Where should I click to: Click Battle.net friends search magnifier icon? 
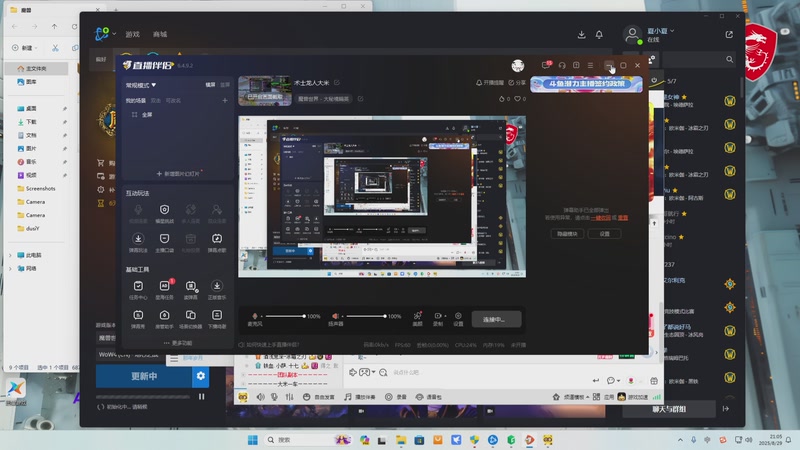point(730,60)
